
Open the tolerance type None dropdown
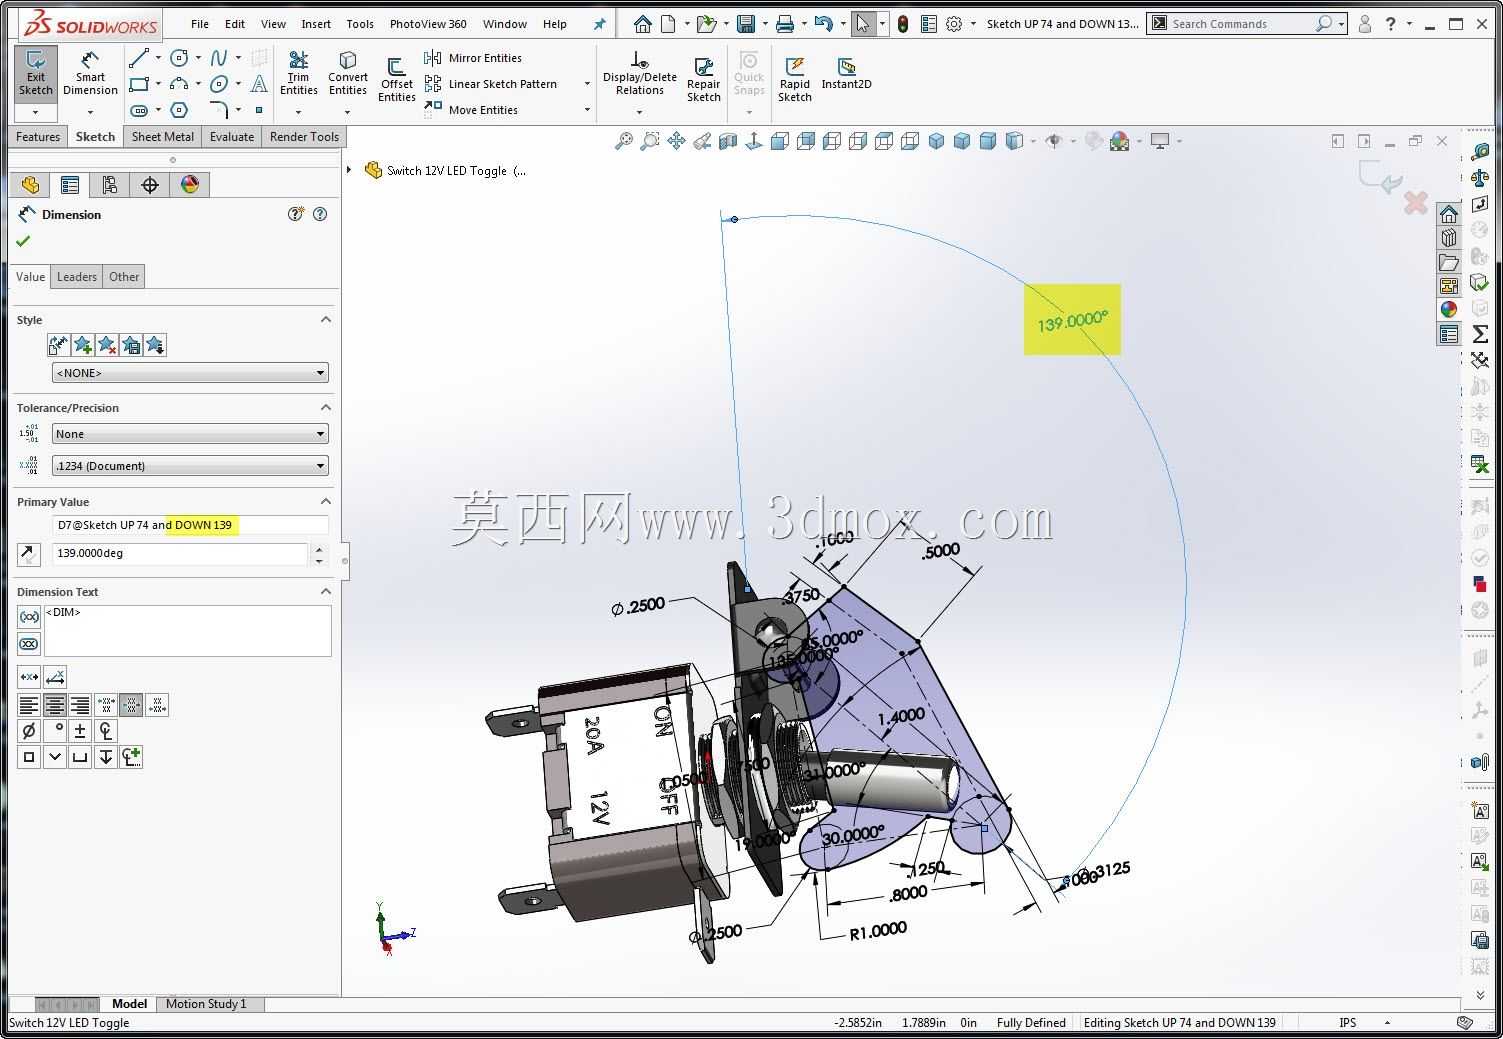pyautogui.click(x=190, y=434)
